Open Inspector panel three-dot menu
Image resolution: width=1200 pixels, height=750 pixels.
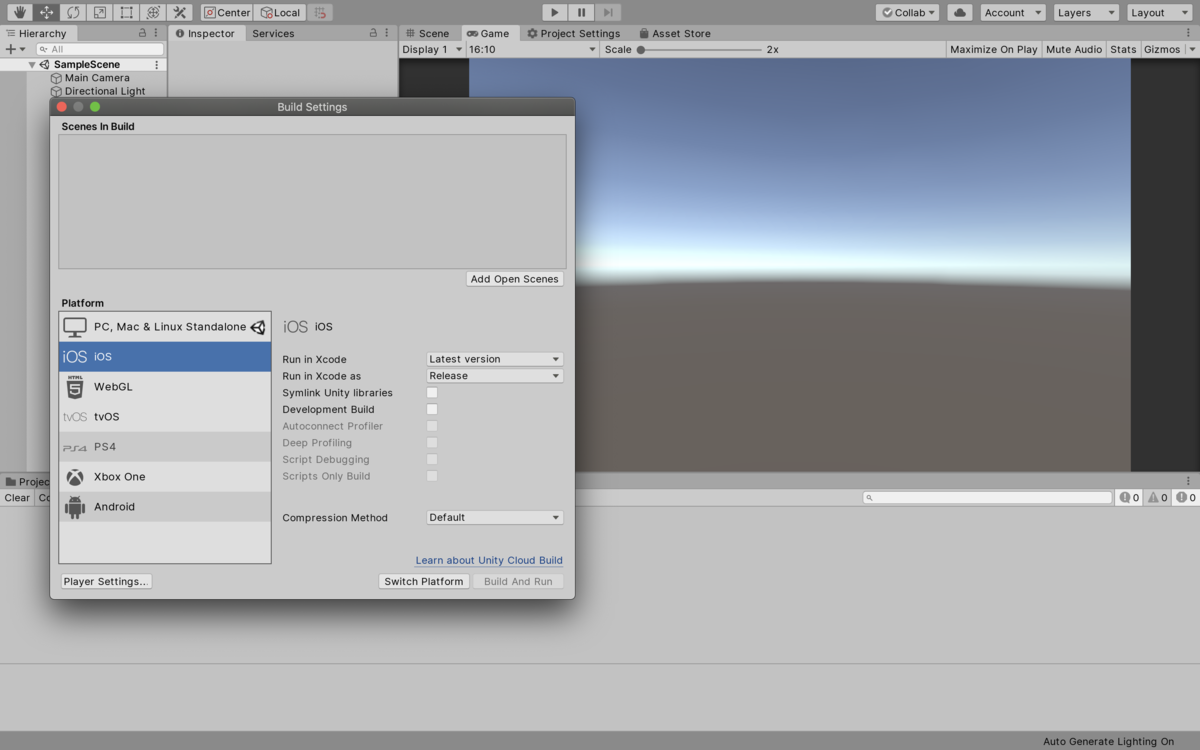[x=387, y=33]
